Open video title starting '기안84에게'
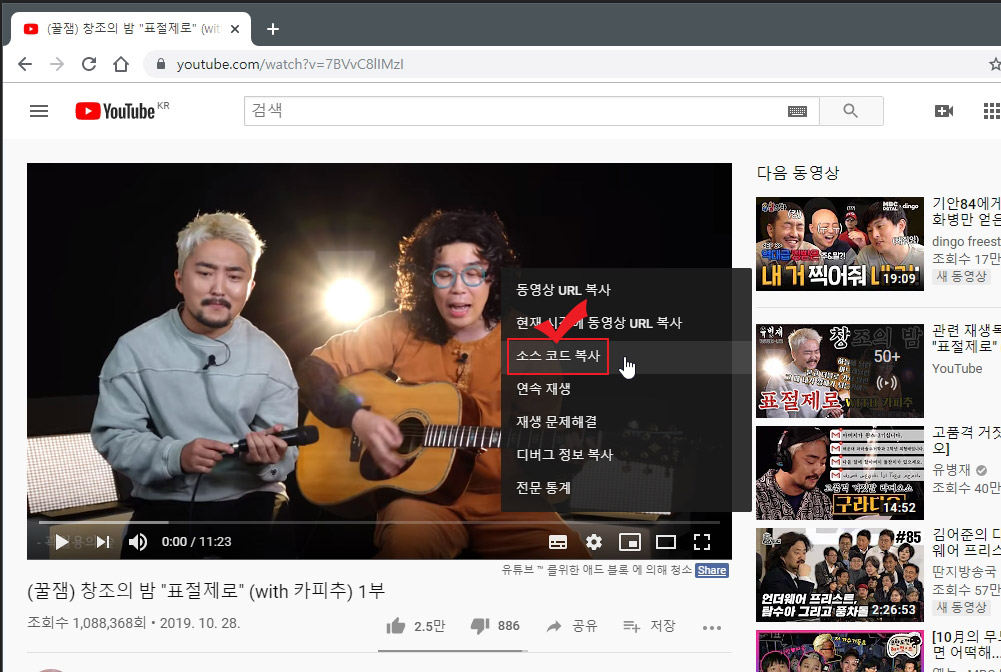Screen dimensions: 1001x672 pos(966,211)
